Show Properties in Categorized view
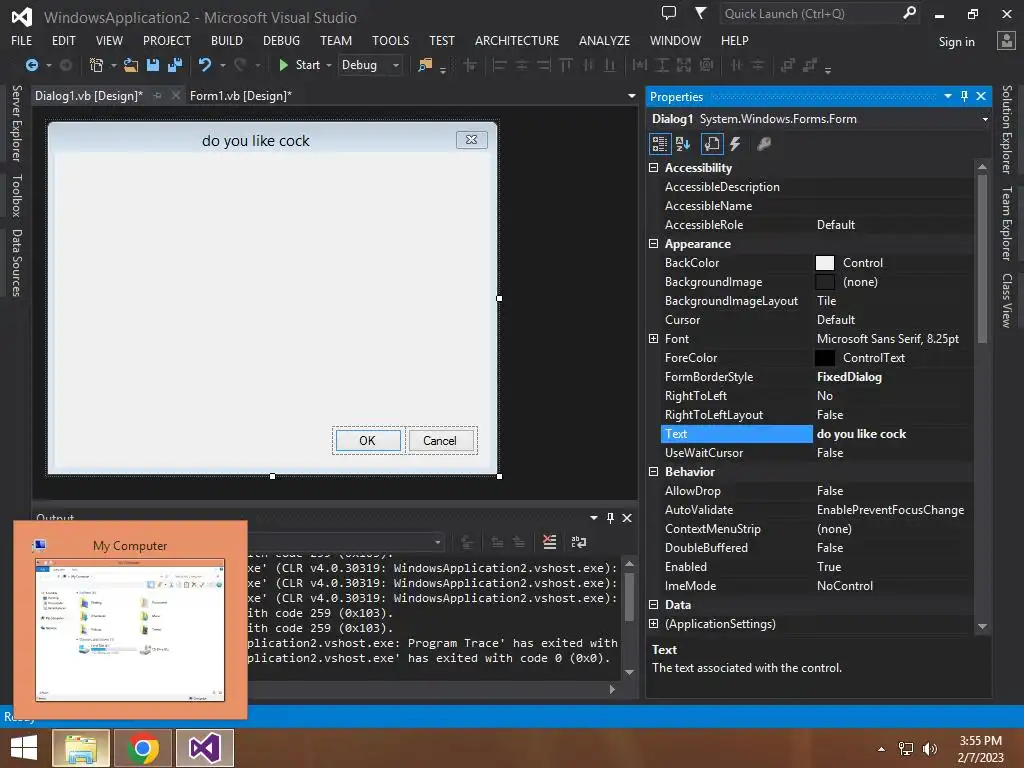Viewport: 1024px width, 768px height. 660,144
